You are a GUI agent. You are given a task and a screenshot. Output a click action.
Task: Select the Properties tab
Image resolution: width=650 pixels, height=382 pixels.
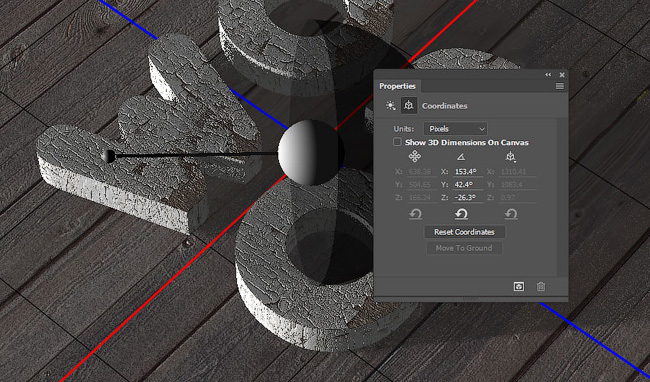coord(397,86)
